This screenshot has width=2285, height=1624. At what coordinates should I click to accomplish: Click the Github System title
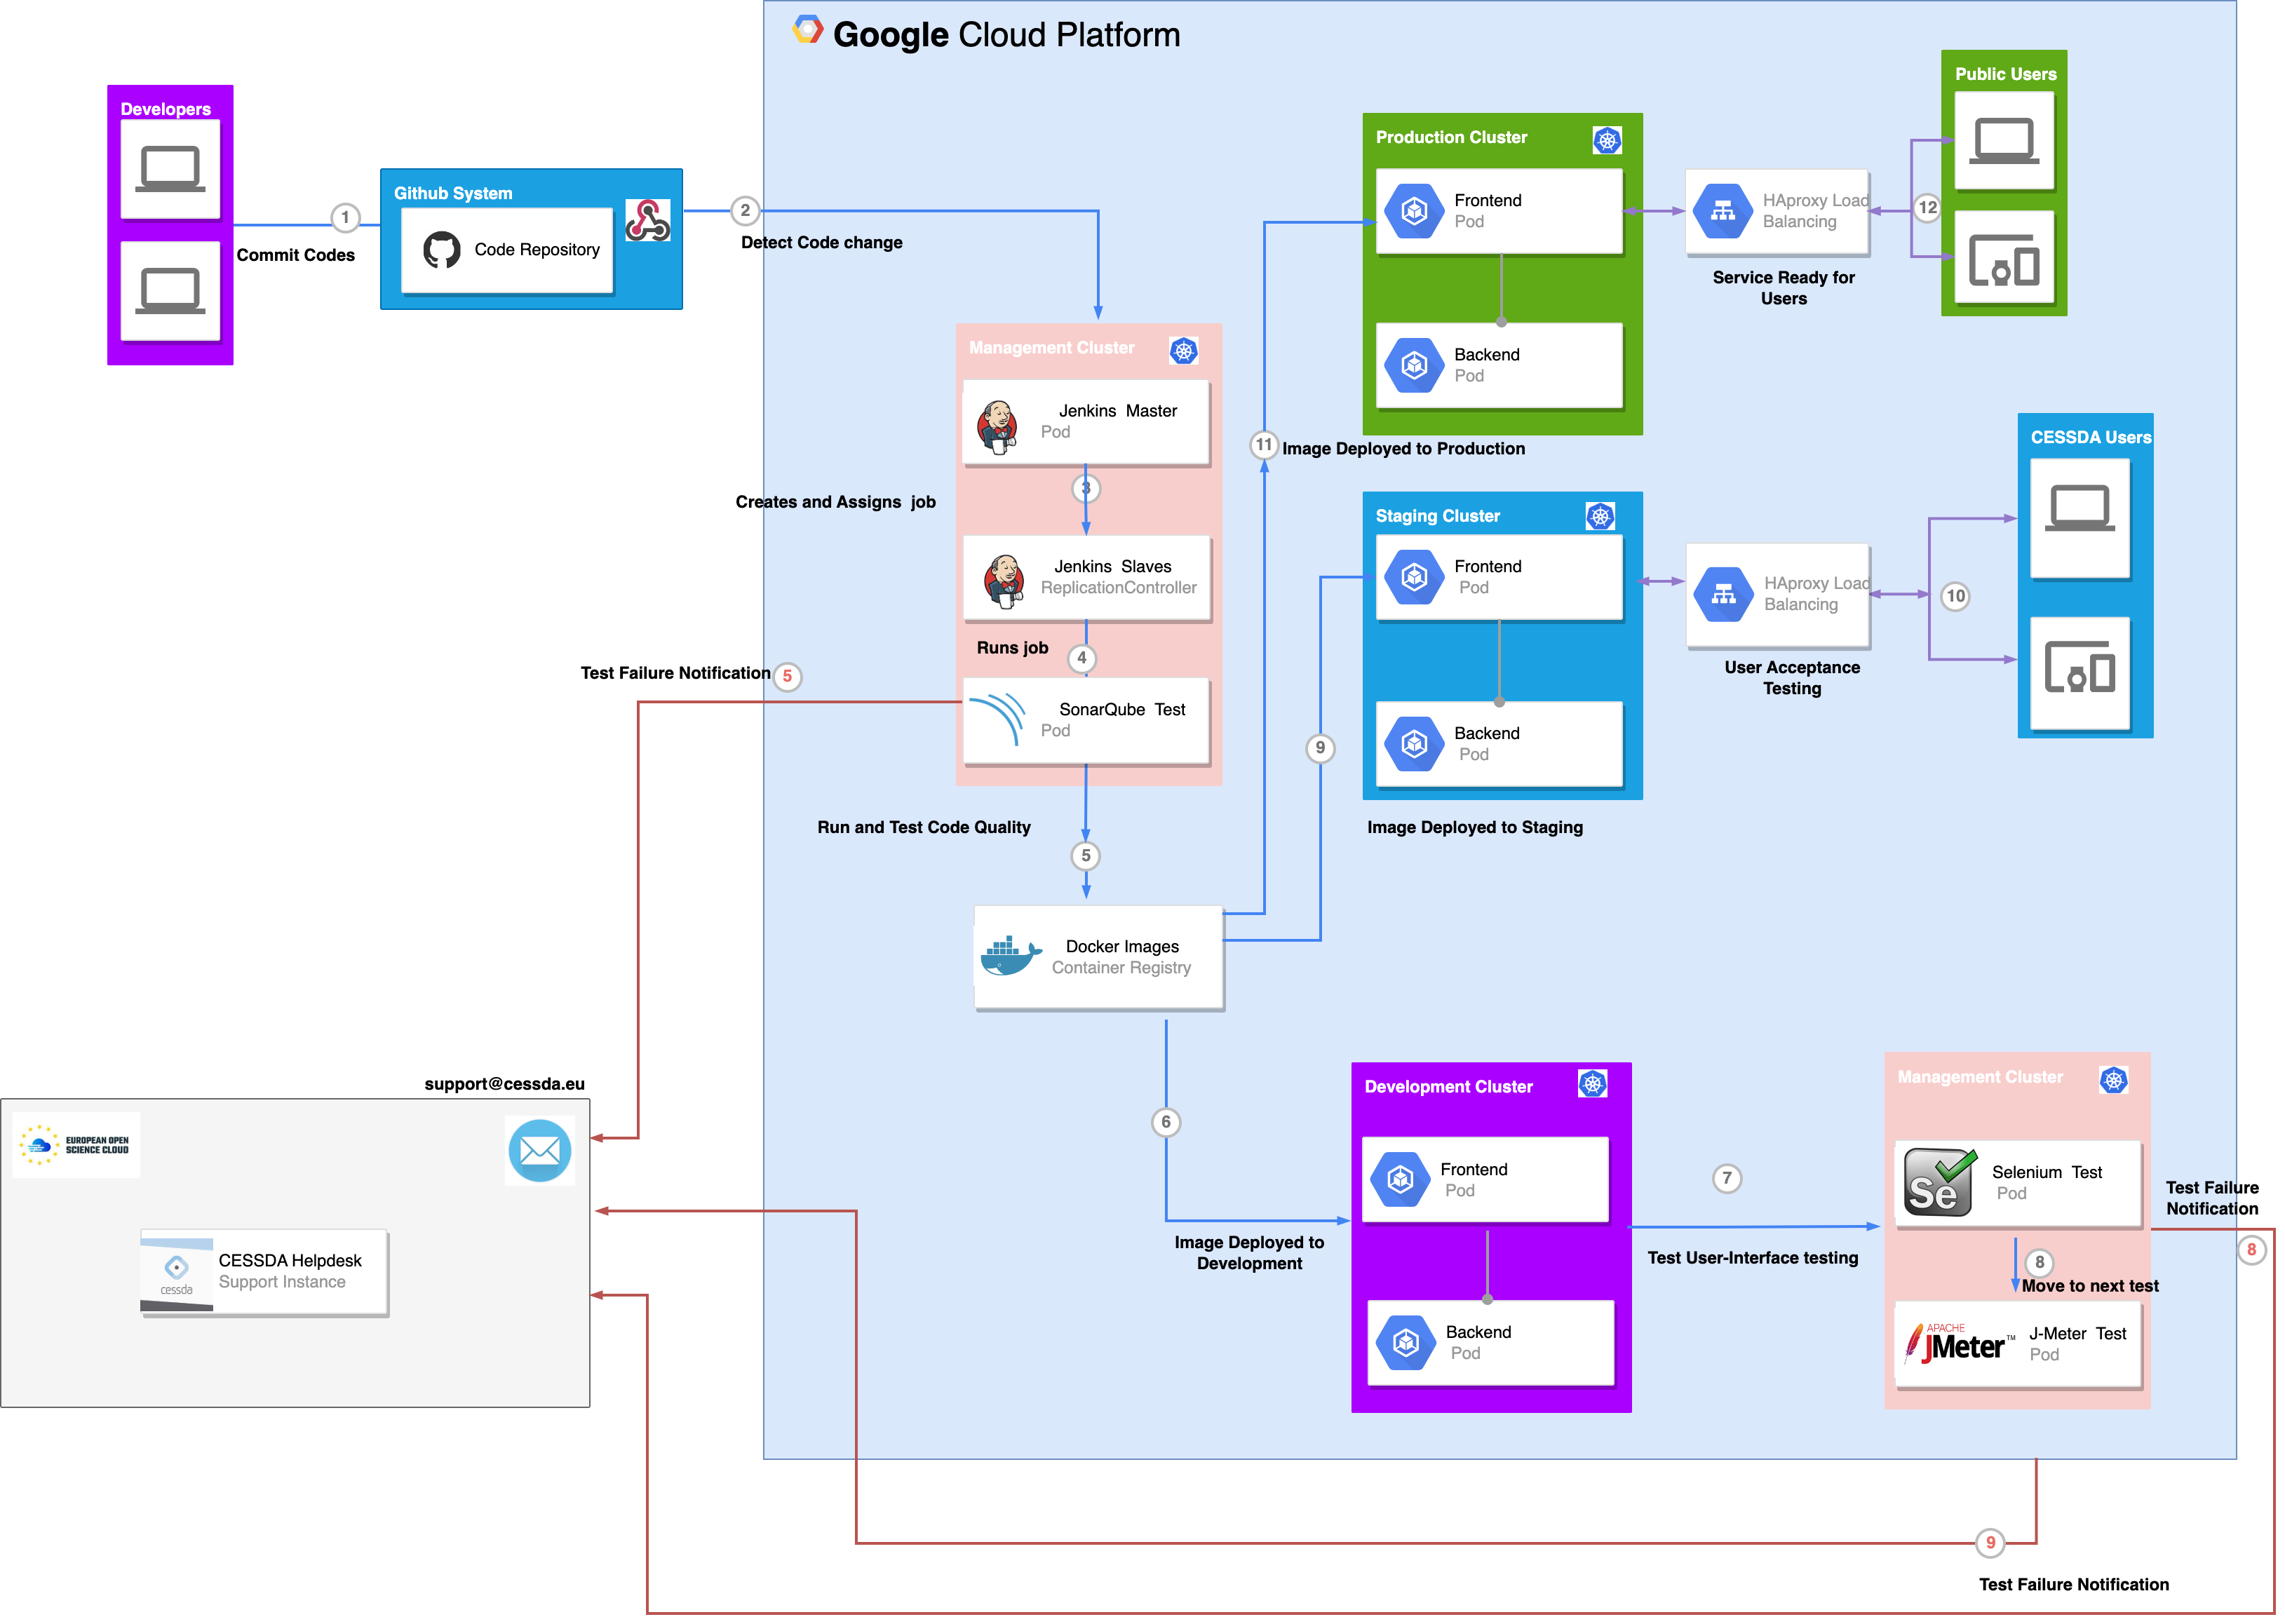(x=453, y=193)
